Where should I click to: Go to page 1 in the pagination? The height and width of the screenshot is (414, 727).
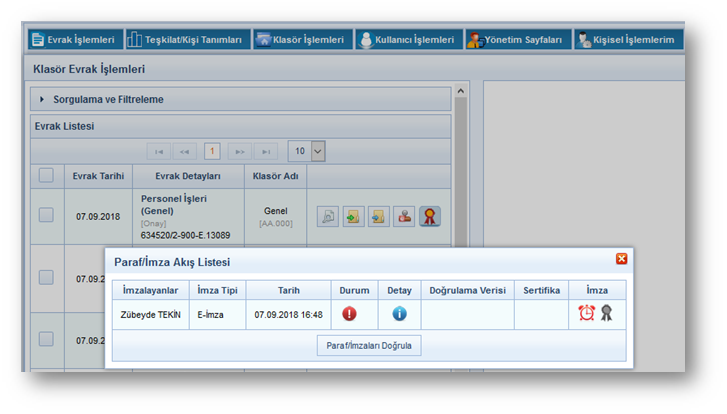[212, 151]
